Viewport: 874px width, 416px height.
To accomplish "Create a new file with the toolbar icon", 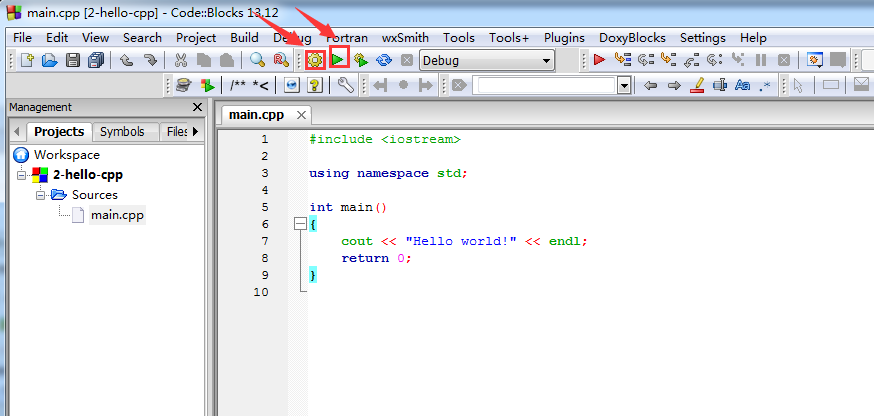I will [x=27, y=60].
